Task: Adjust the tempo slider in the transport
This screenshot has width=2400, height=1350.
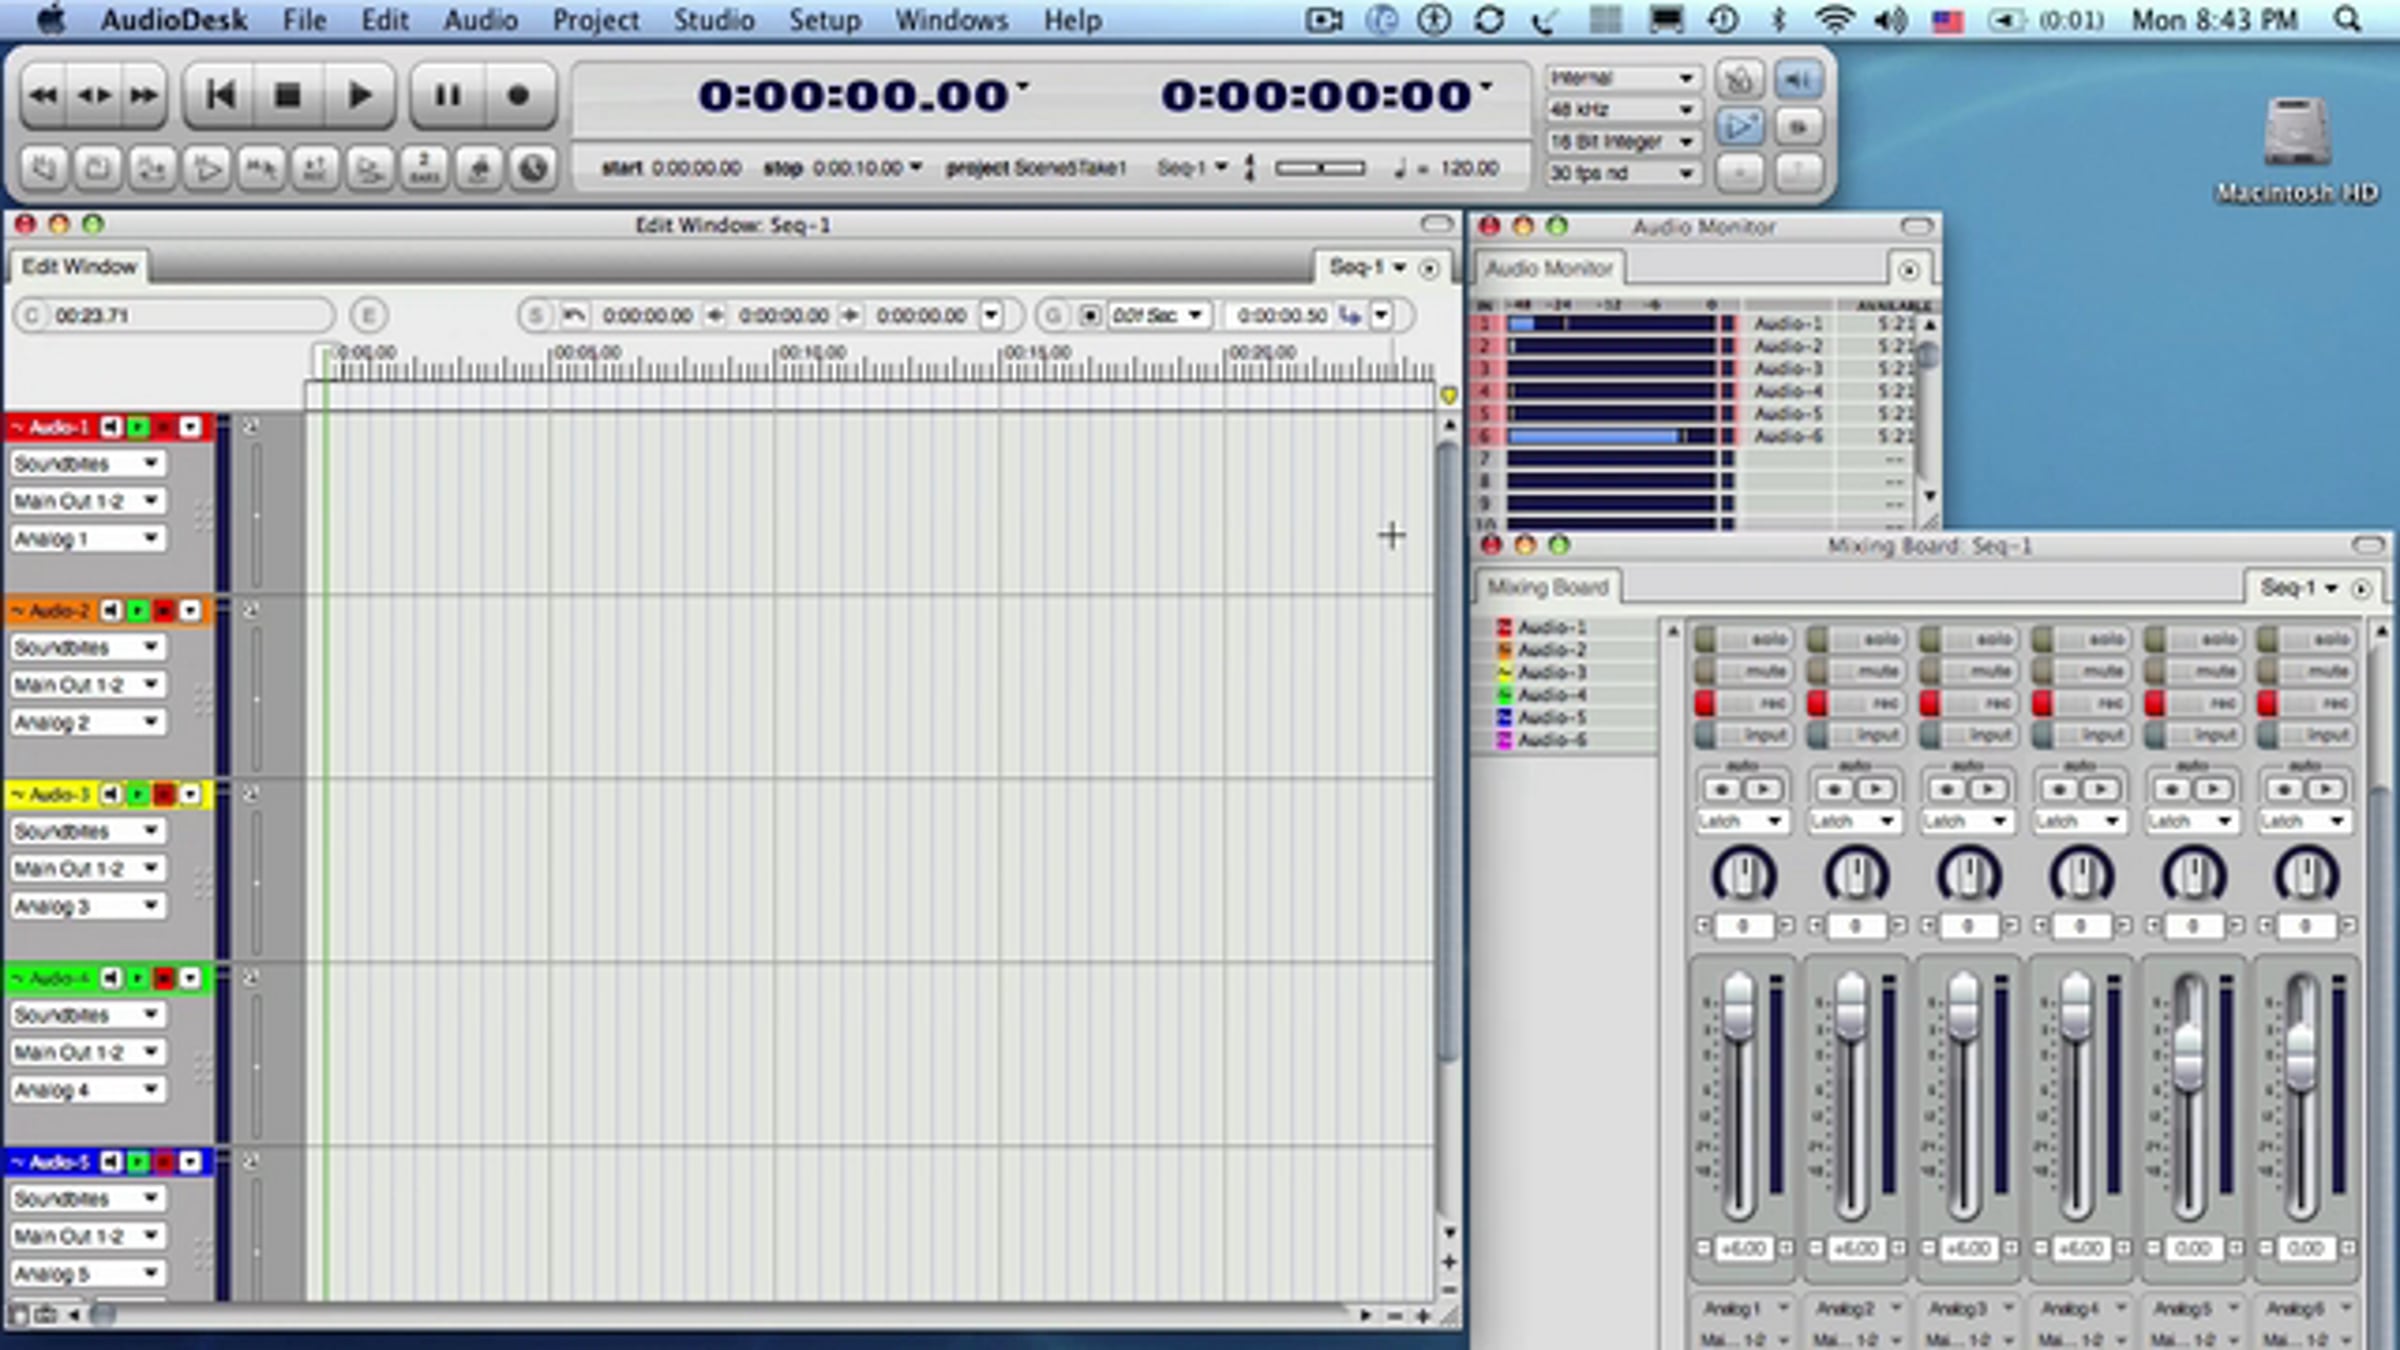Action: pos(1320,168)
